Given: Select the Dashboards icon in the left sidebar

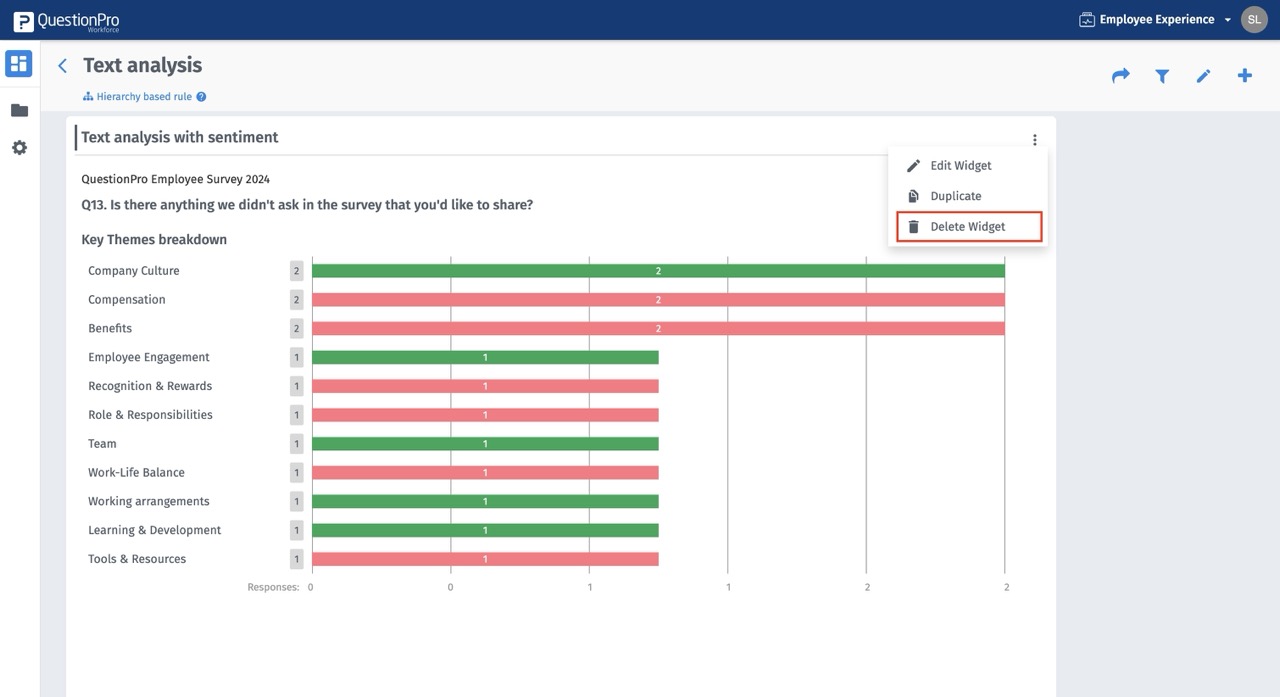Looking at the screenshot, I should click(x=18, y=63).
